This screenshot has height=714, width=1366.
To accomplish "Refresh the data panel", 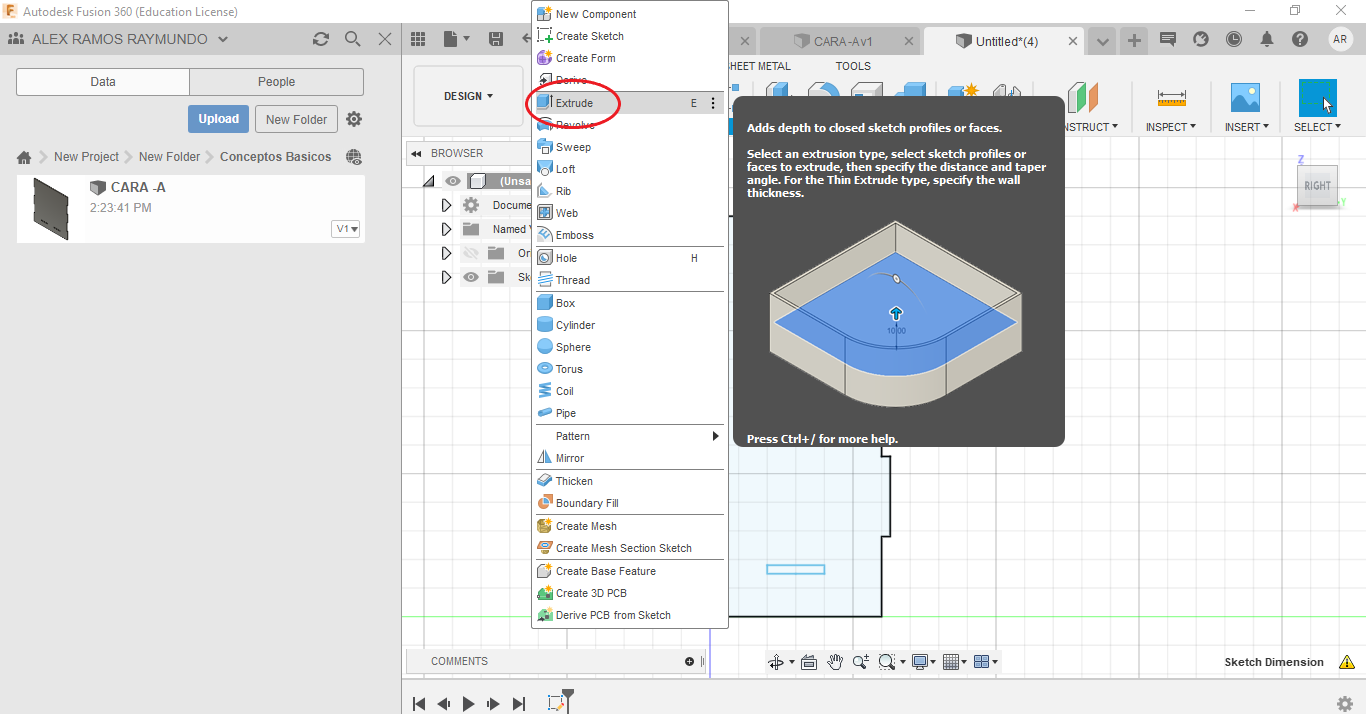I will pyautogui.click(x=320, y=39).
